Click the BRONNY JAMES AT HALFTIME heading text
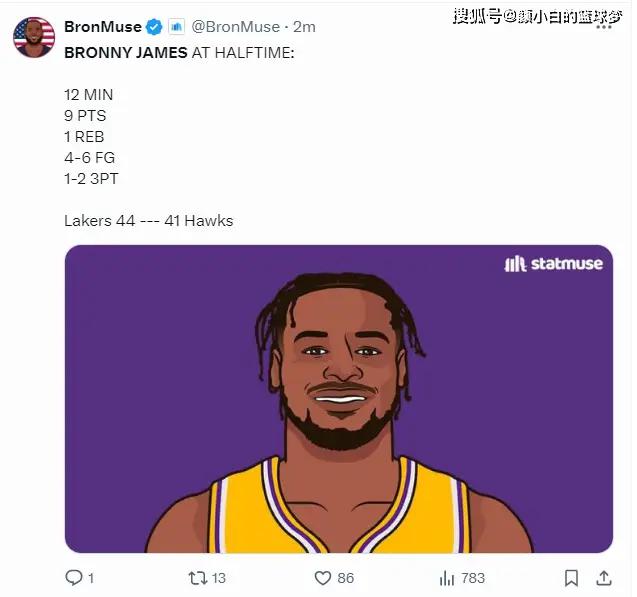The image size is (637, 597). (179, 52)
